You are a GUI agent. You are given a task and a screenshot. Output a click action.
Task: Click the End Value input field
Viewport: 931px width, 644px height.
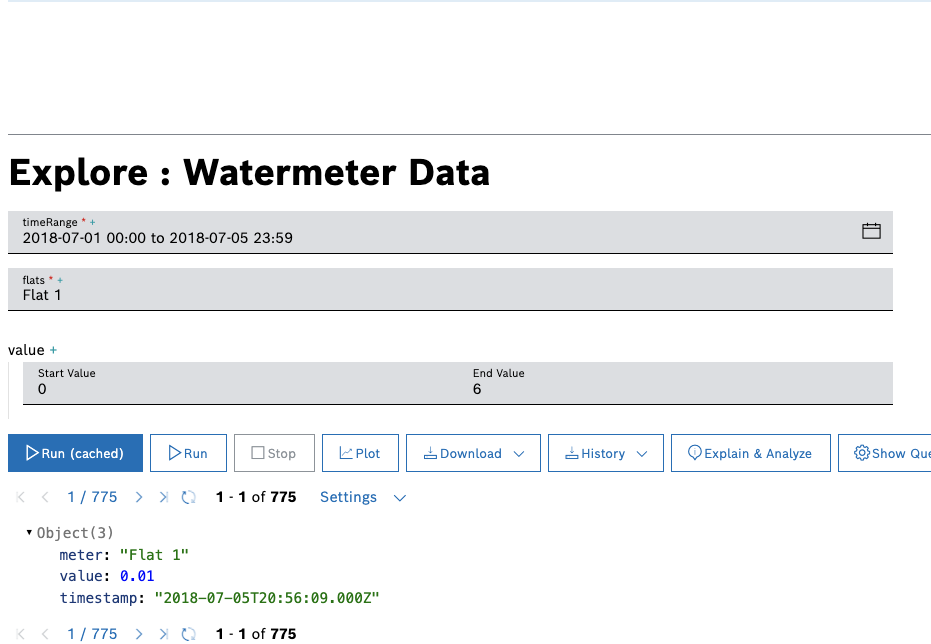(680, 389)
